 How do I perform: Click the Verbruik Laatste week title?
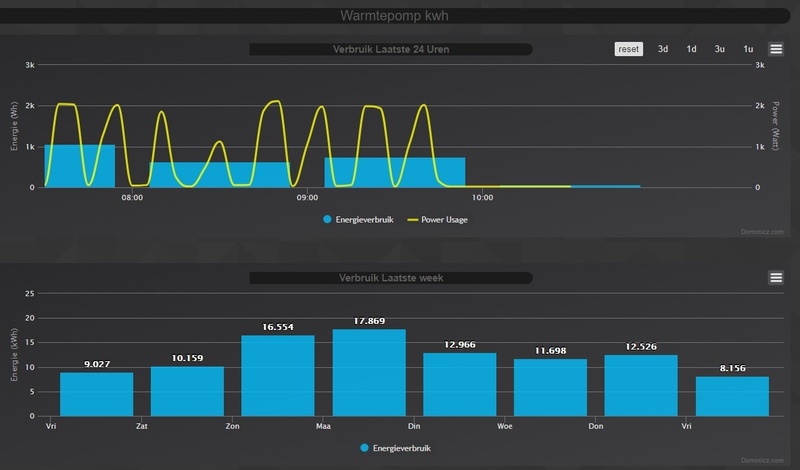tap(391, 278)
